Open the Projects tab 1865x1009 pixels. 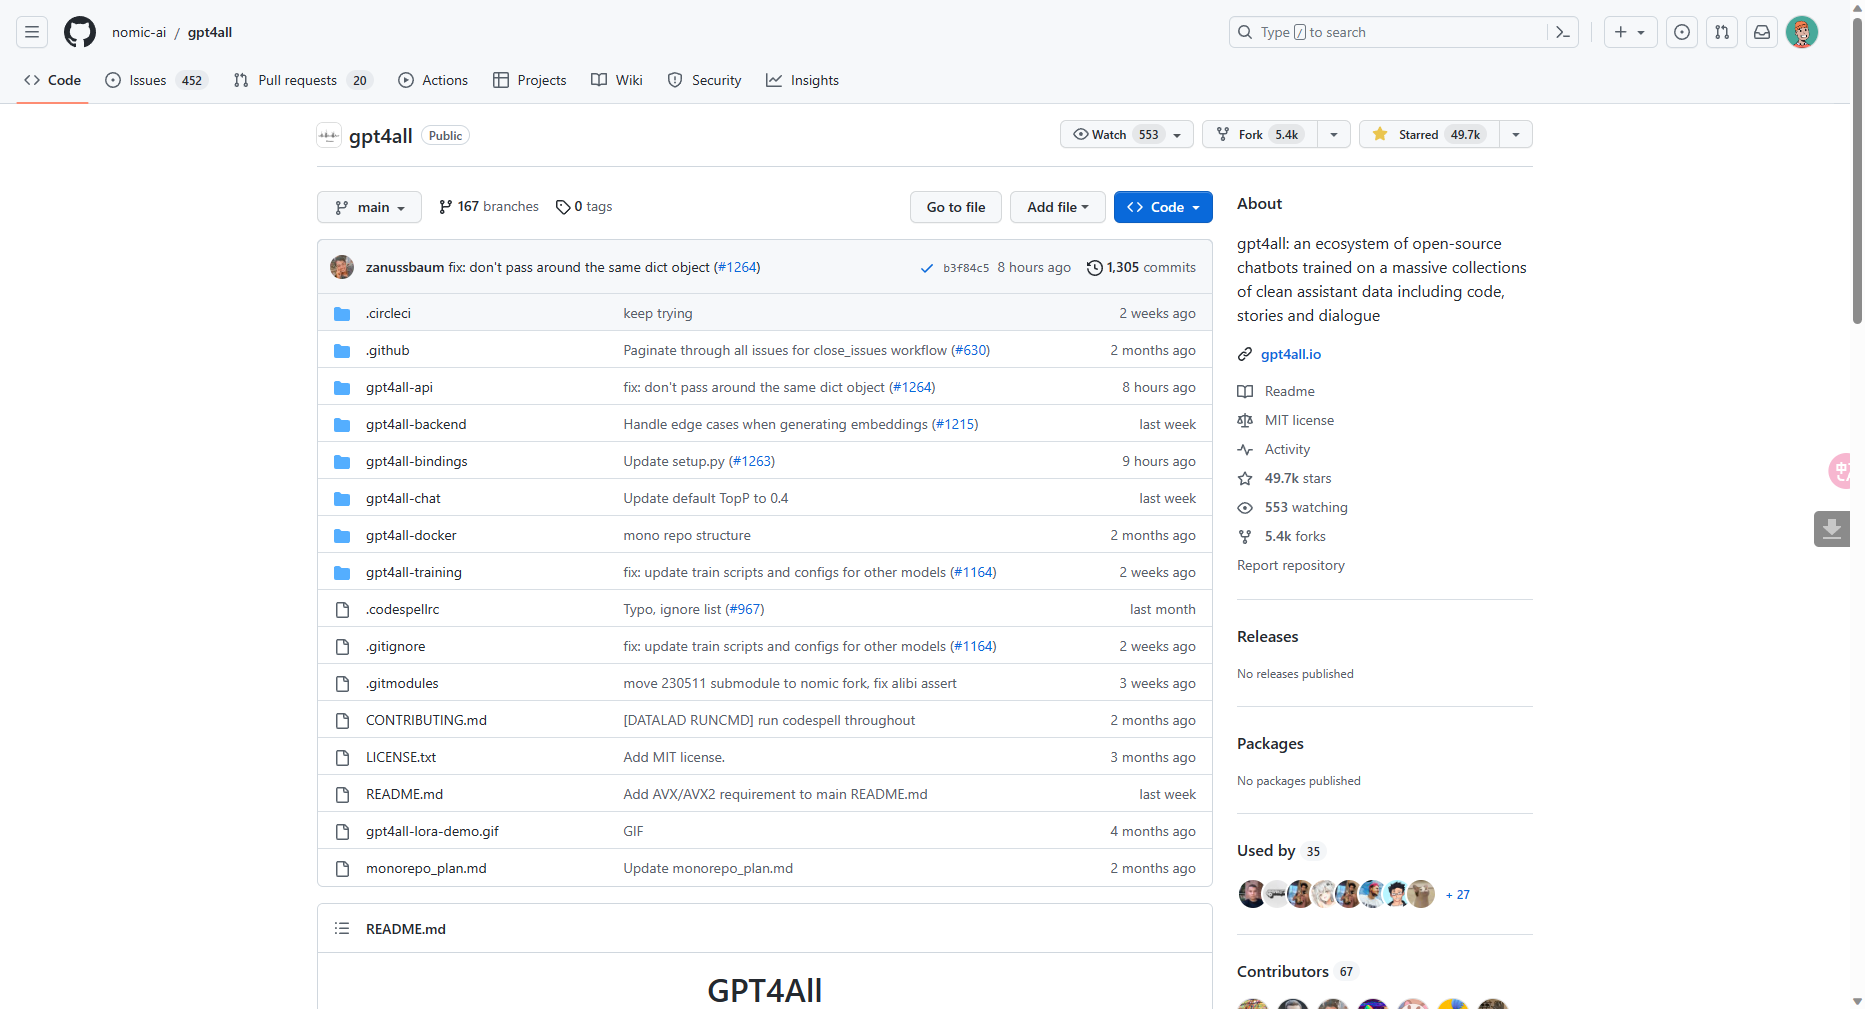coord(530,80)
